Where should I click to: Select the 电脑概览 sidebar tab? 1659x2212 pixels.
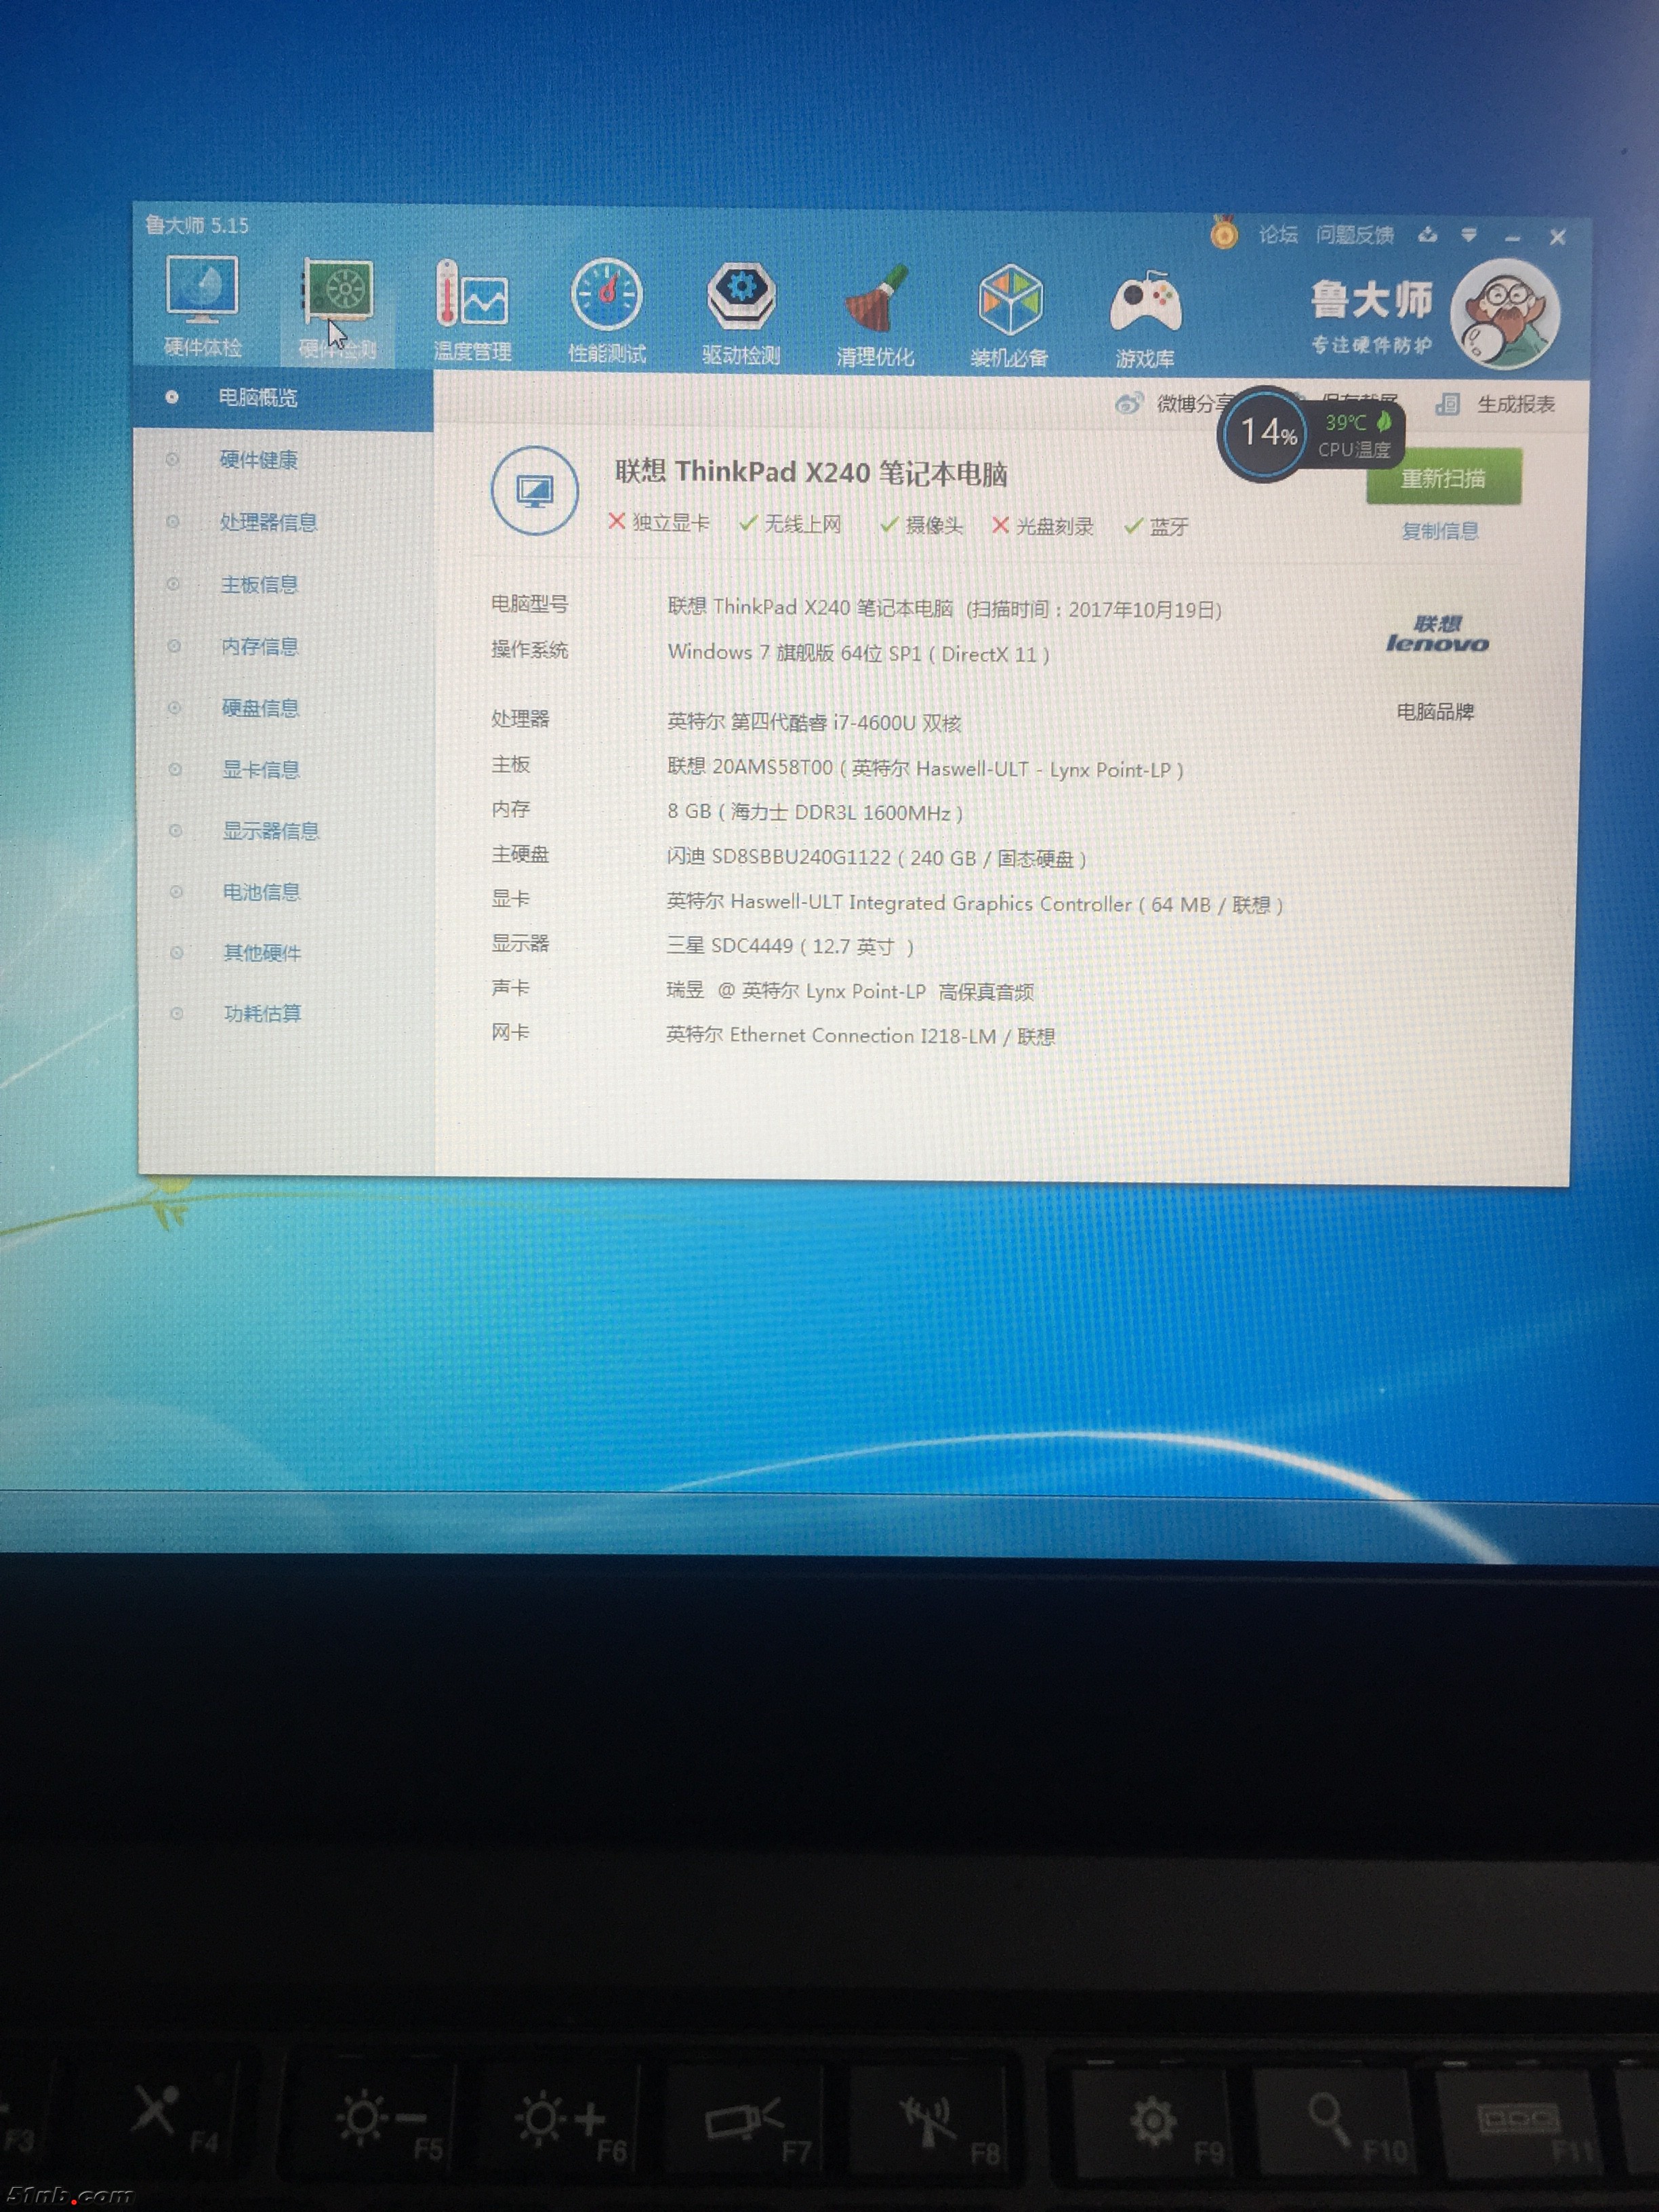[283, 398]
